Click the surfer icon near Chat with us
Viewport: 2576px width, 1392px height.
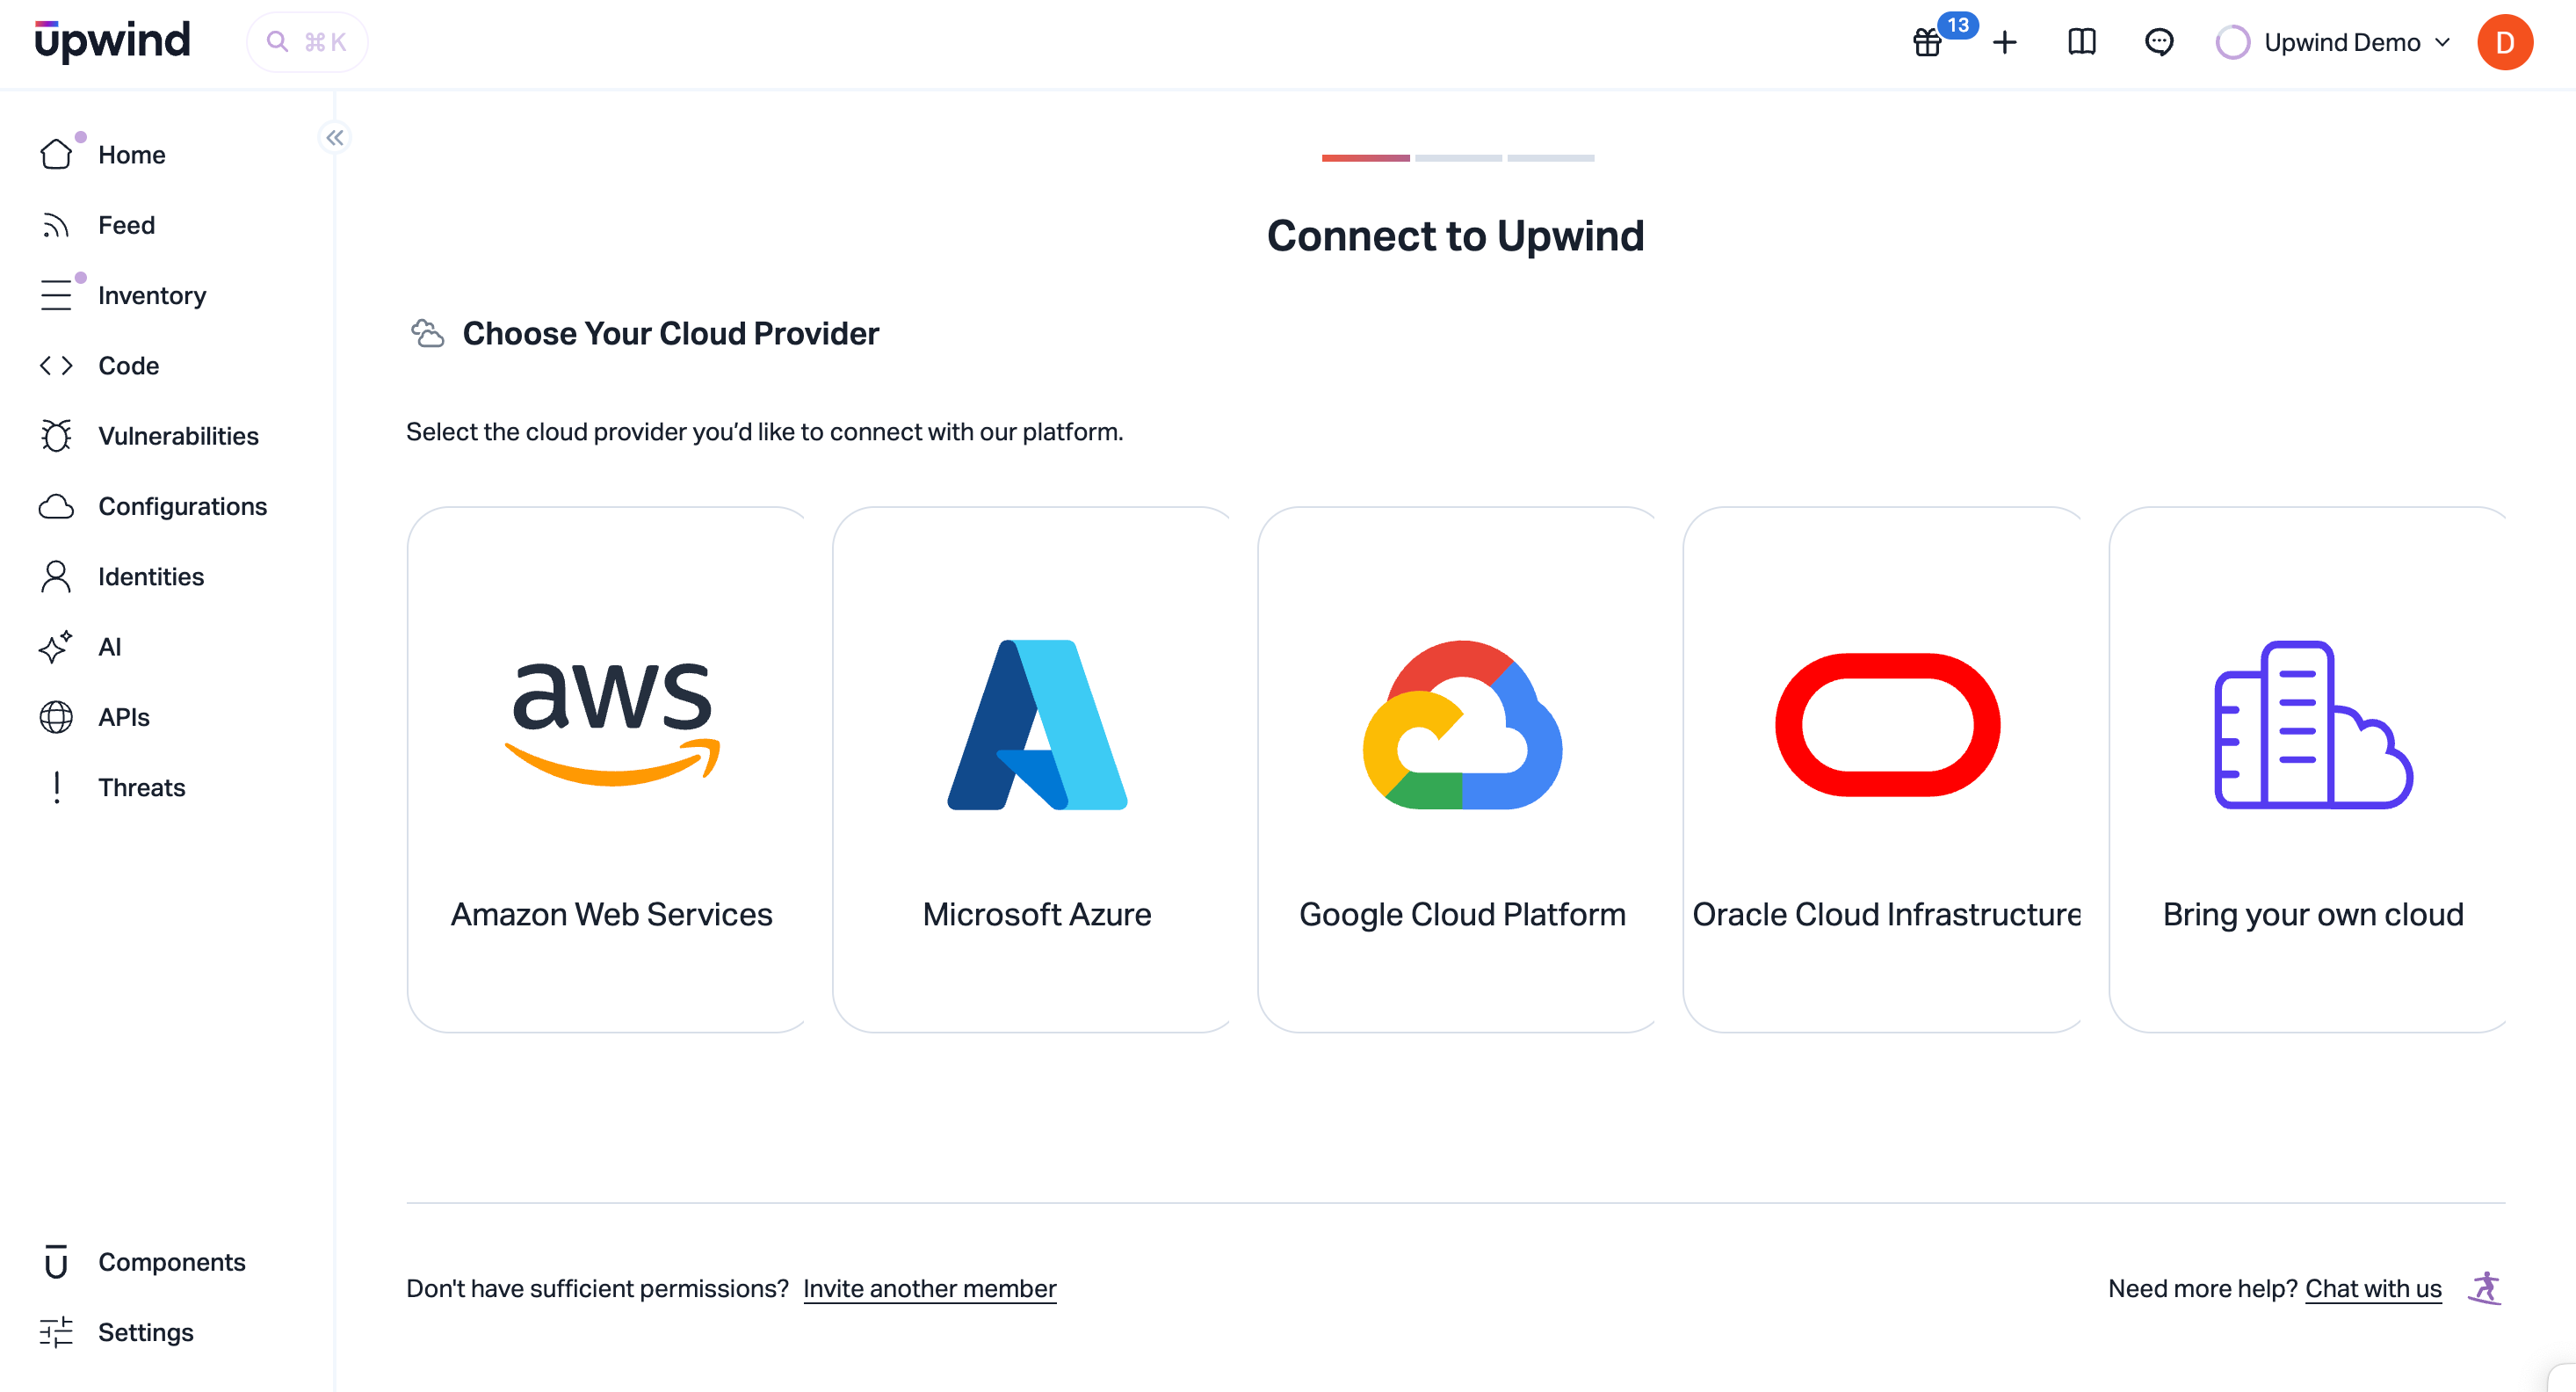click(x=2485, y=1288)
